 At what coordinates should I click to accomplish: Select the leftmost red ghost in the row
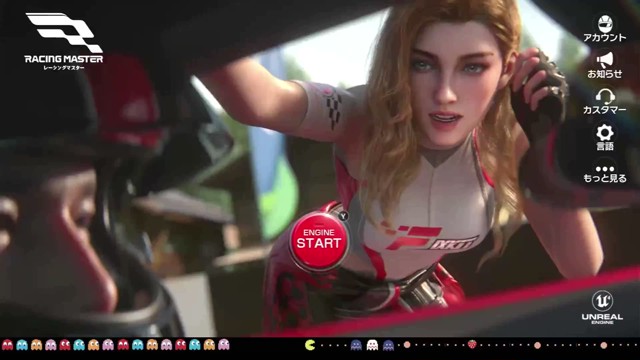[x=7, y=345]
